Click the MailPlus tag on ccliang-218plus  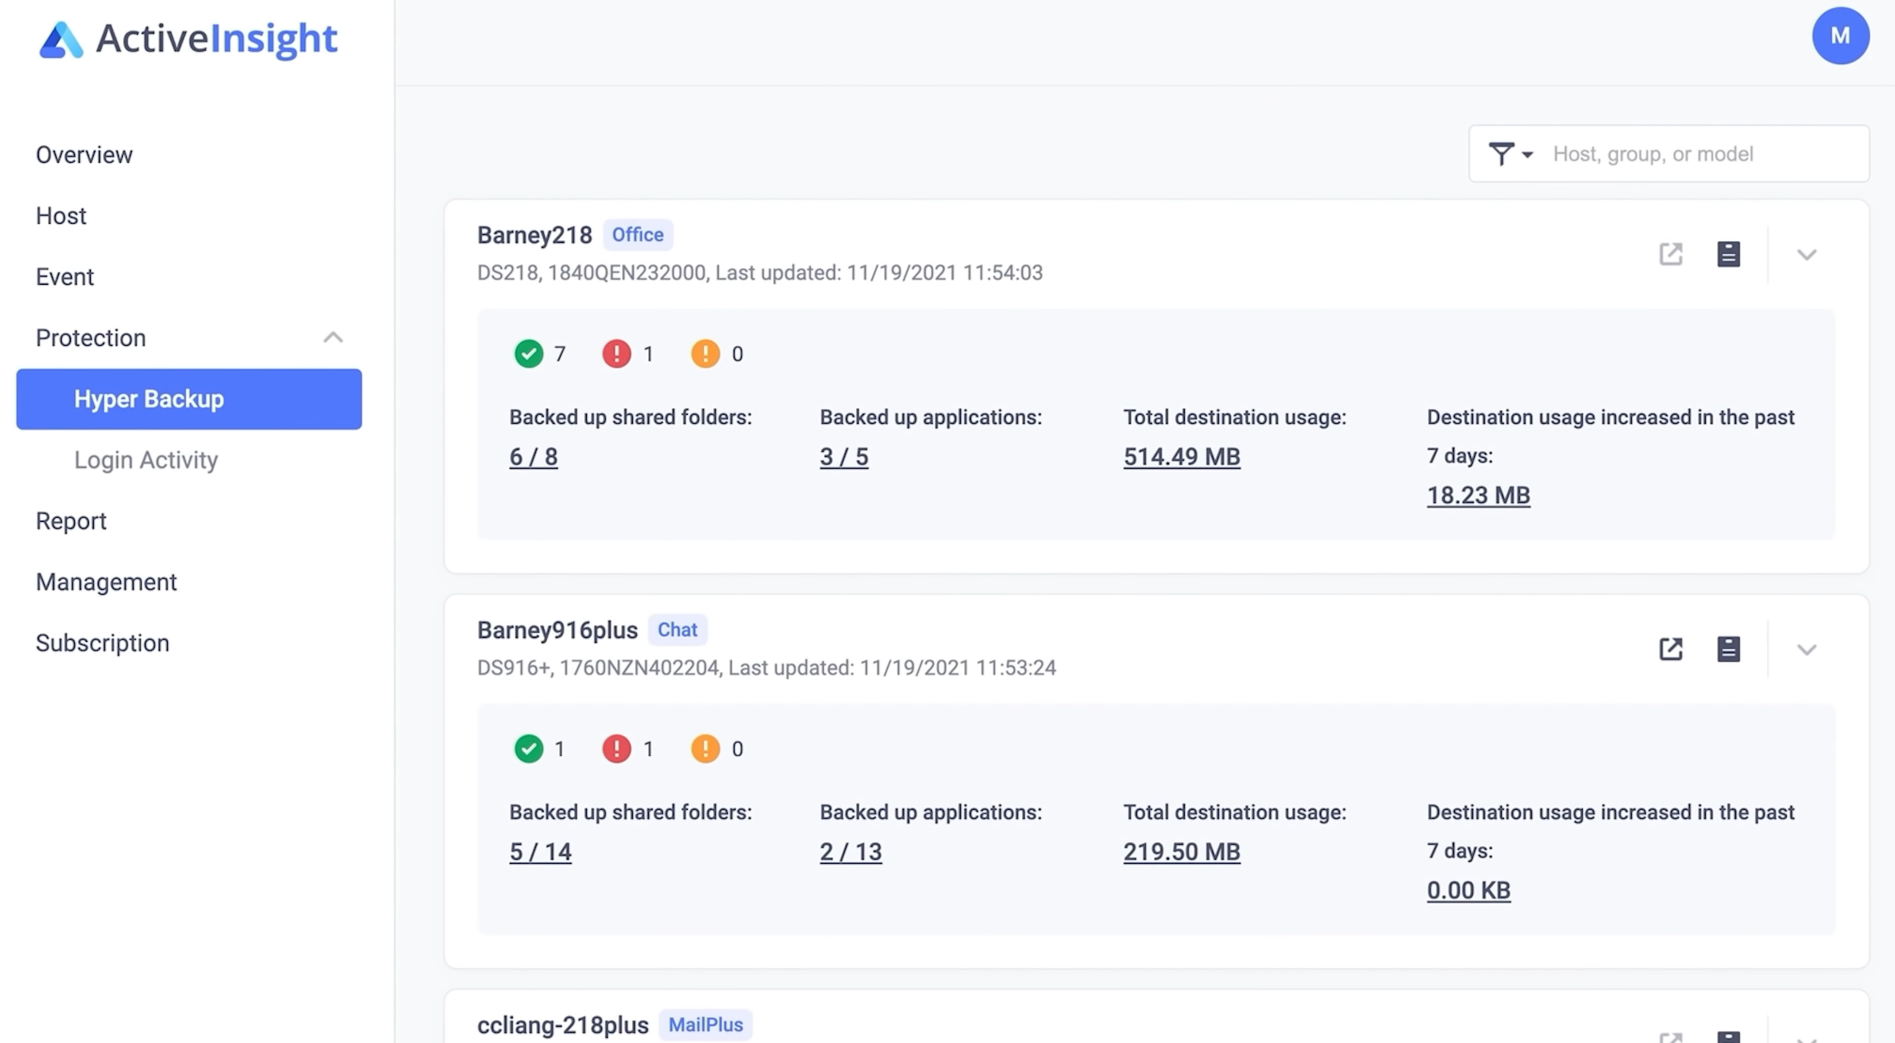point(705,1025)
